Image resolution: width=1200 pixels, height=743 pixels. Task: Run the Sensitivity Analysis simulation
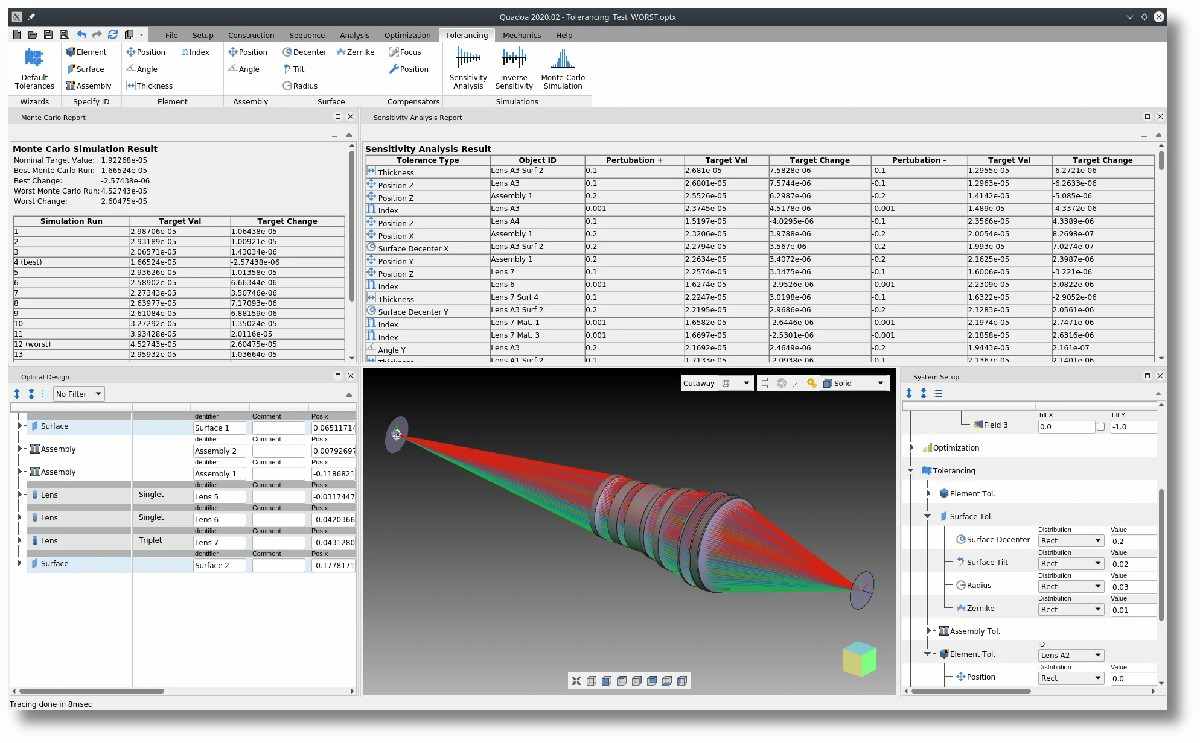tap(468, 66)
